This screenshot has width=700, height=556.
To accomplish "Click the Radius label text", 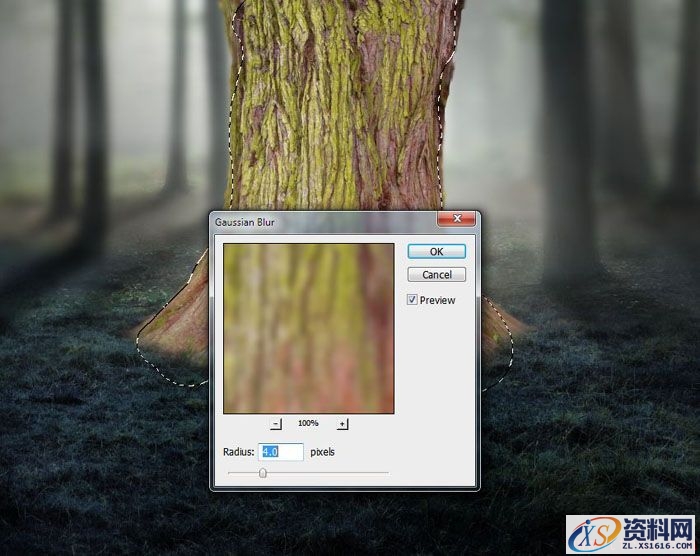I will (x=239, y=452).
